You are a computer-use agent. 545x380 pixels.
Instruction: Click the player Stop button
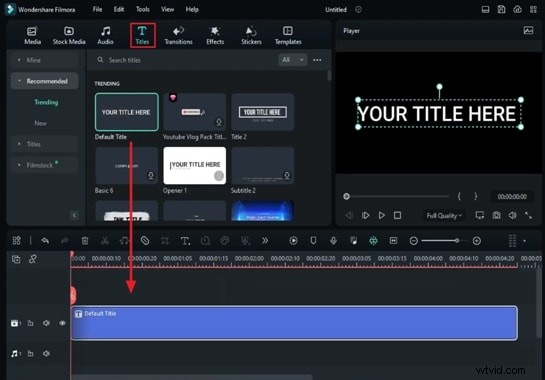point(397,216)
